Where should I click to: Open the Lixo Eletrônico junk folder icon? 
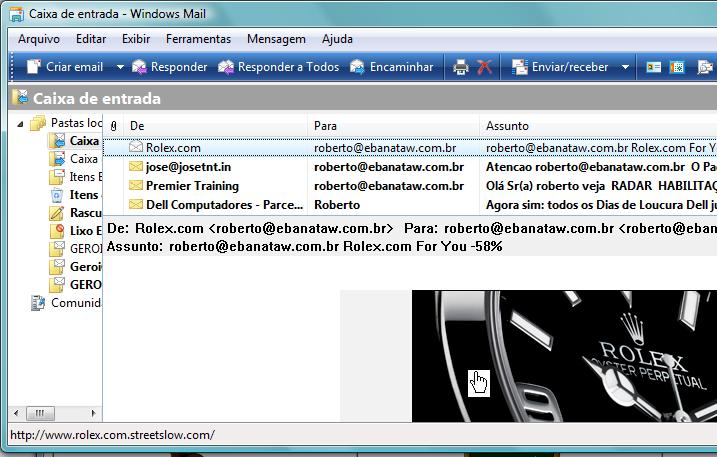58,231
